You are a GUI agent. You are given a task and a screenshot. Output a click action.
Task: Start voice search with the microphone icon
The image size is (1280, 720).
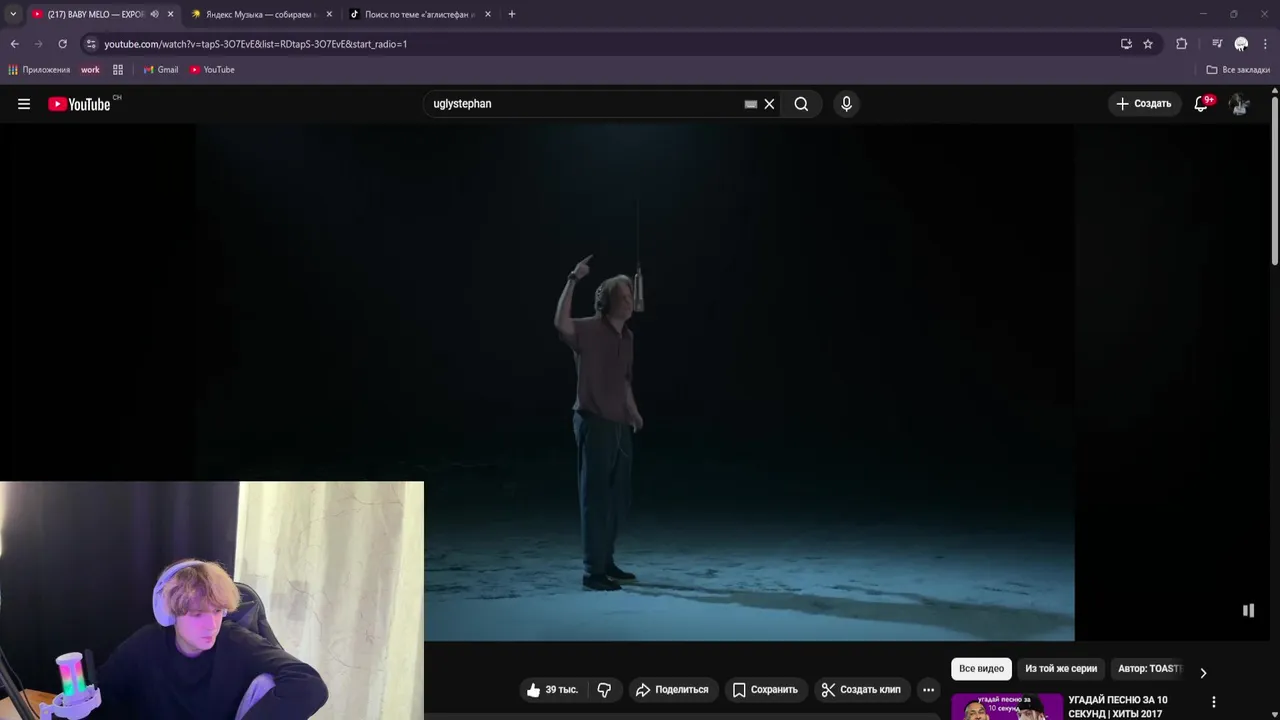pyautogui.click(x=846, y=104)
